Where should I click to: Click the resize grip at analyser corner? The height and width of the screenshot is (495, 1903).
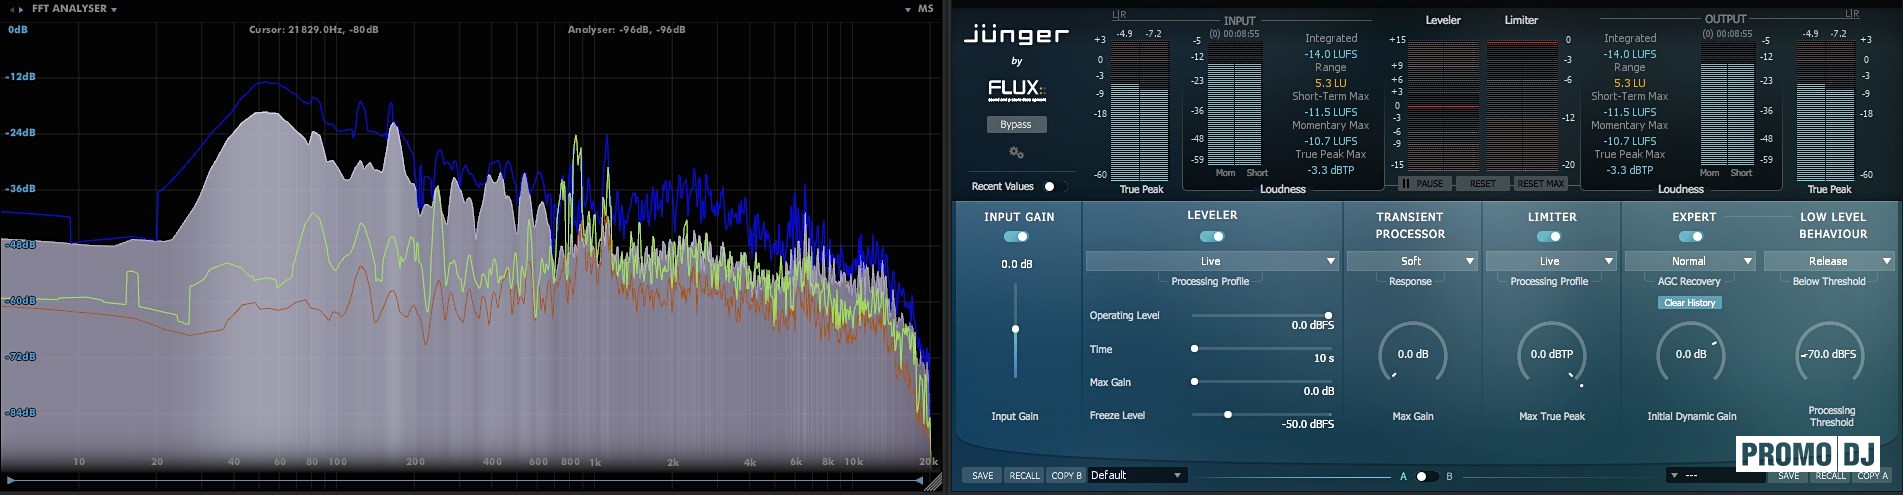(933, 482)
